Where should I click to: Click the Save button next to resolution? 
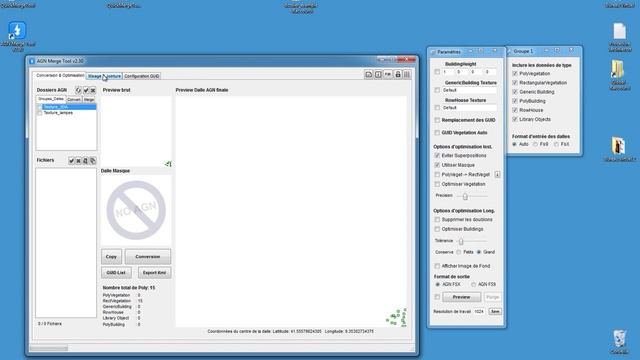(495, 311)
